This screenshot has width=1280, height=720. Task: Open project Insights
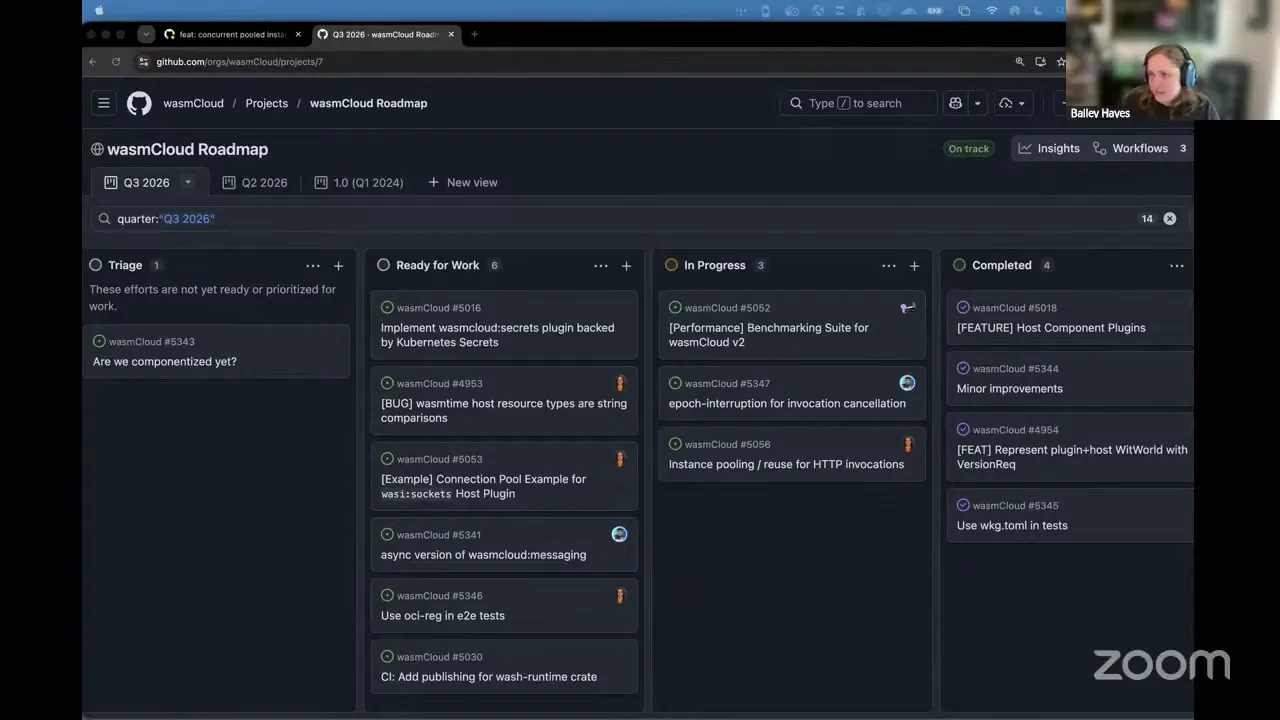(x=1049, y=148)
